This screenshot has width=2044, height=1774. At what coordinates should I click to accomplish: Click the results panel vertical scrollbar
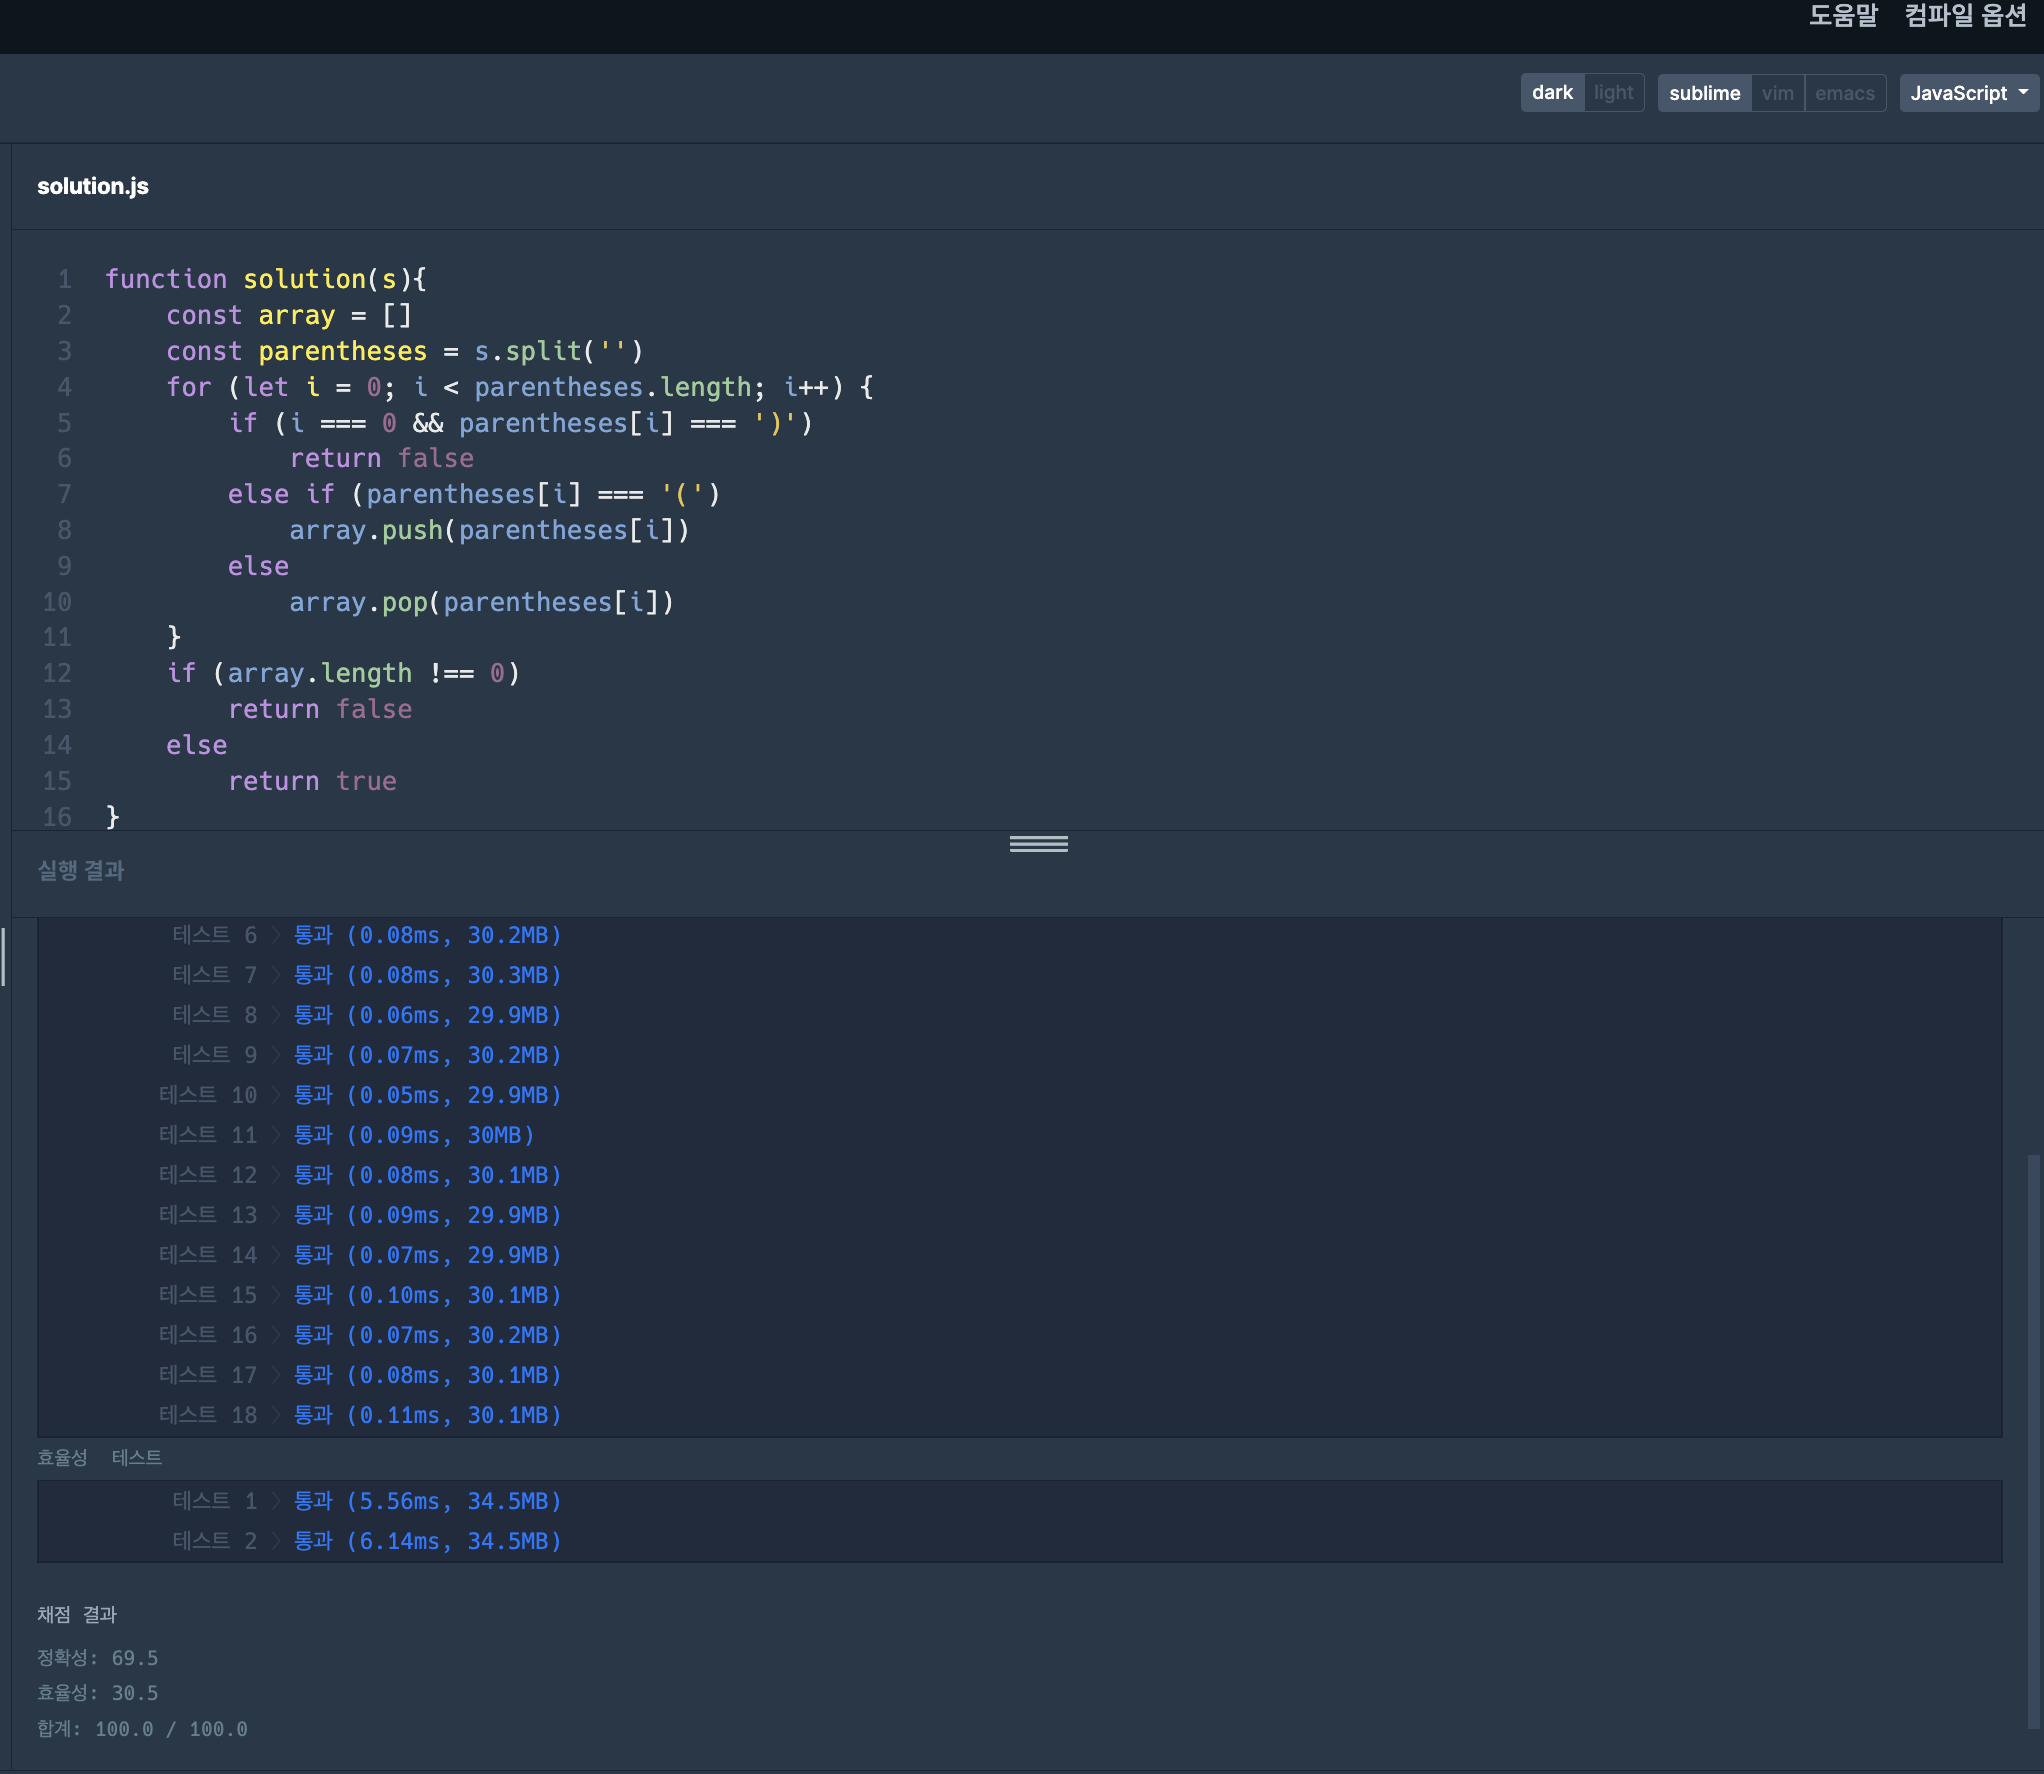2032,1440
